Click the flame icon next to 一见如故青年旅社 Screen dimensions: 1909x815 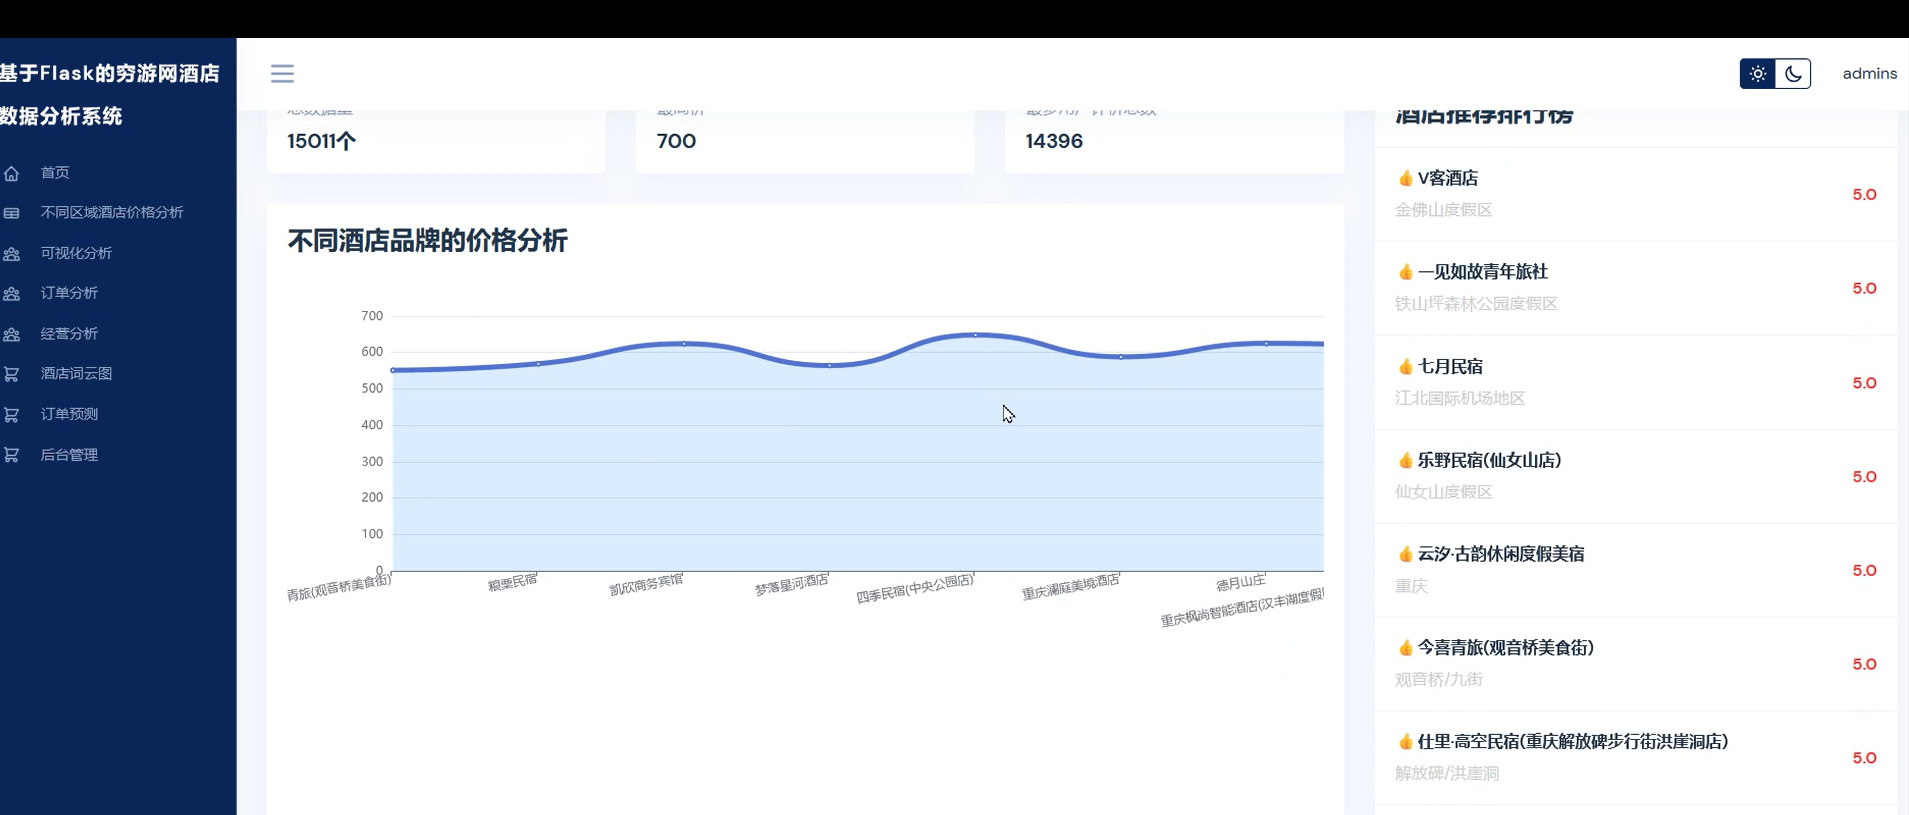1405,272
